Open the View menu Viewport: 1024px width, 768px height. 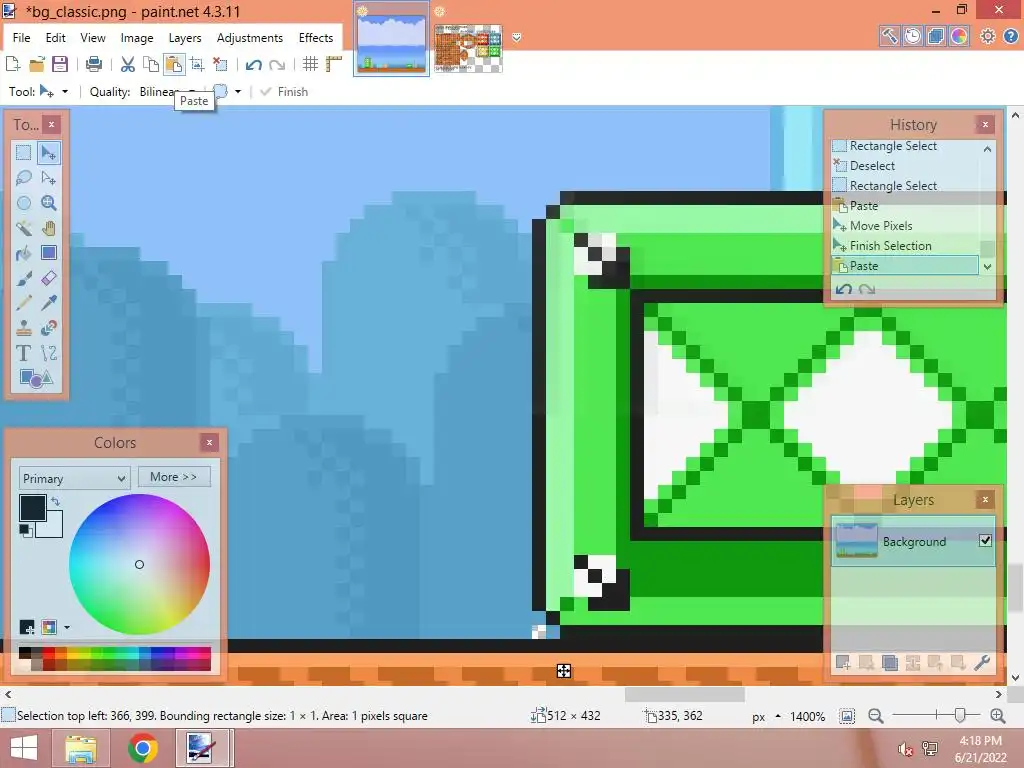[x=93, y=38]
